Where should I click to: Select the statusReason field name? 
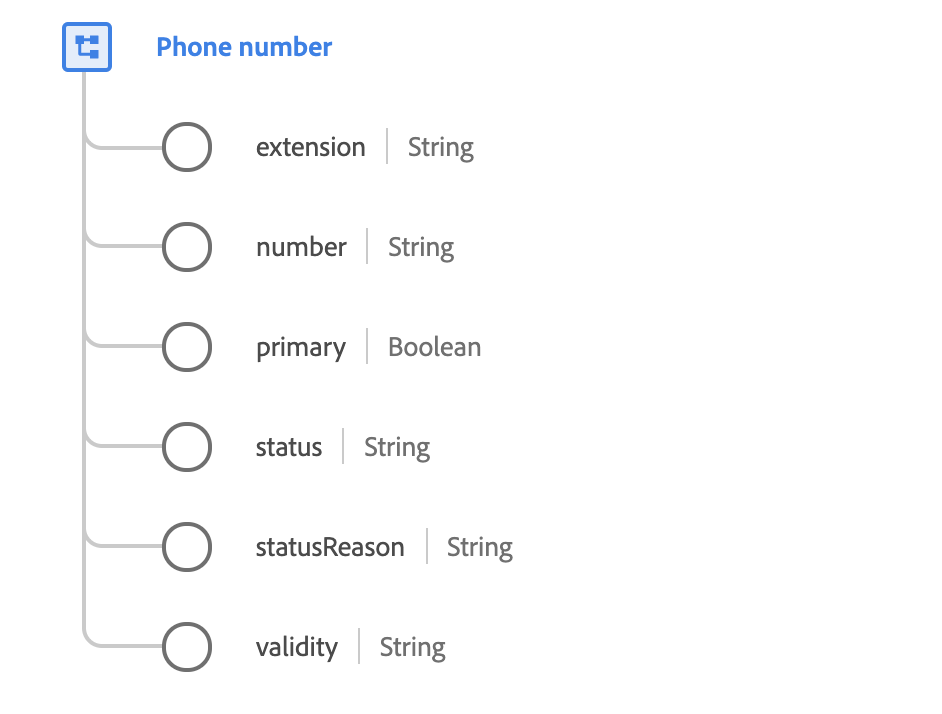[x=330, y=547]
